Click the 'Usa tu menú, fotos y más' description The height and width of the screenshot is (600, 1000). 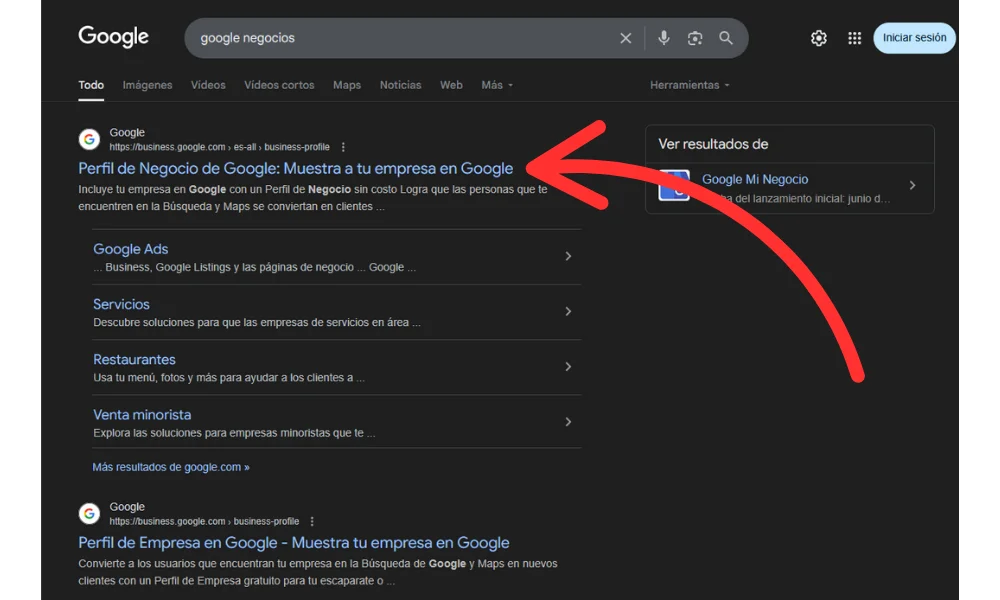228,378
